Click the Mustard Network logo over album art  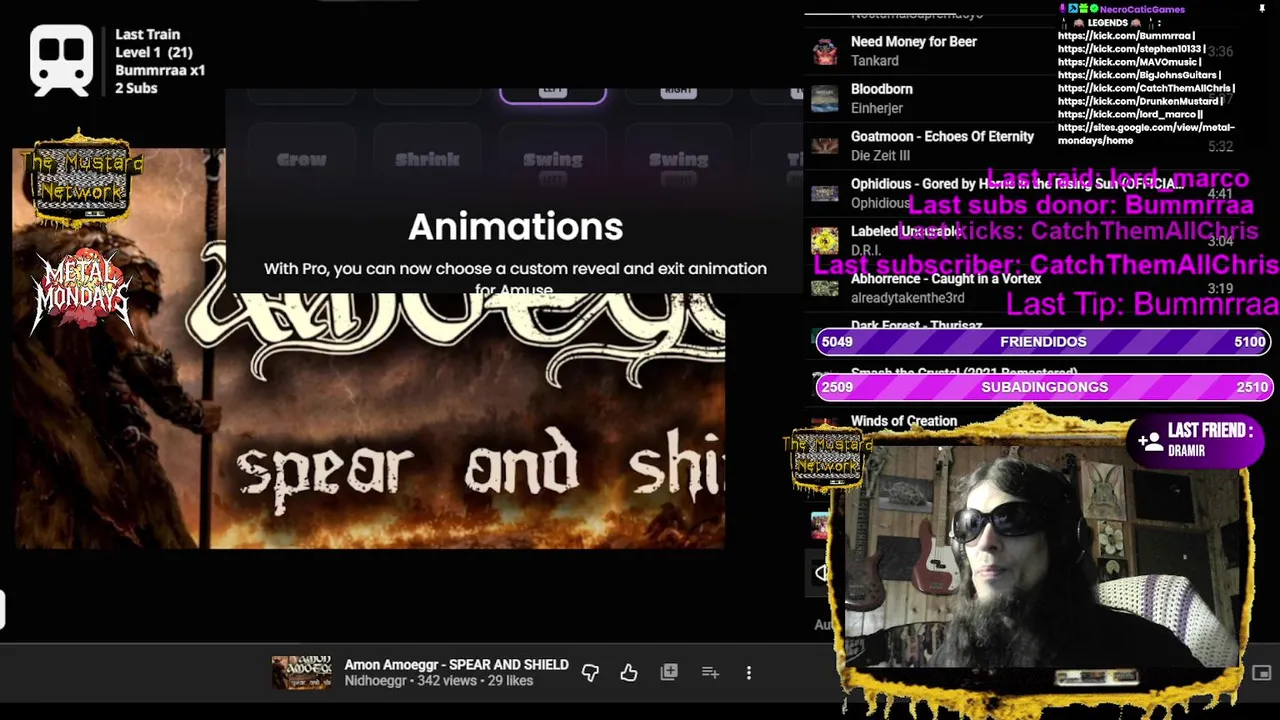click(82, 178)
